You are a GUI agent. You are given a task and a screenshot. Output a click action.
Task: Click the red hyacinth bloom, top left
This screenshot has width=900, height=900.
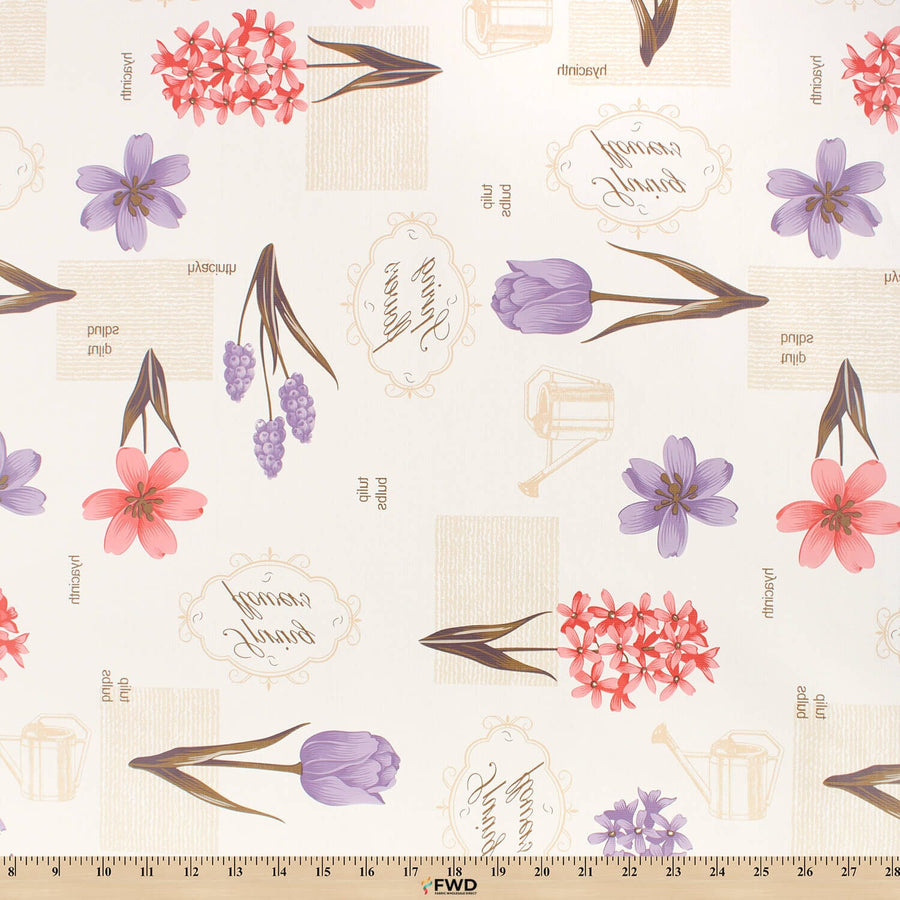(x=230, y=68)
